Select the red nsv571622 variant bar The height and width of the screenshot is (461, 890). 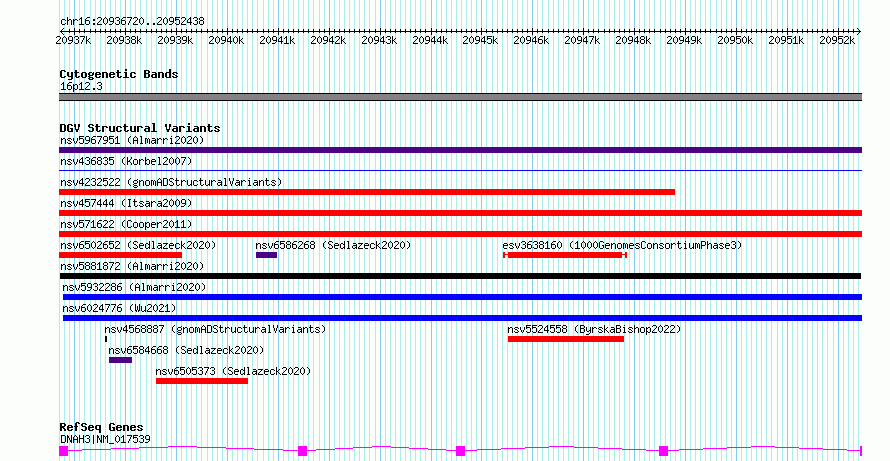tap(460, 234)
